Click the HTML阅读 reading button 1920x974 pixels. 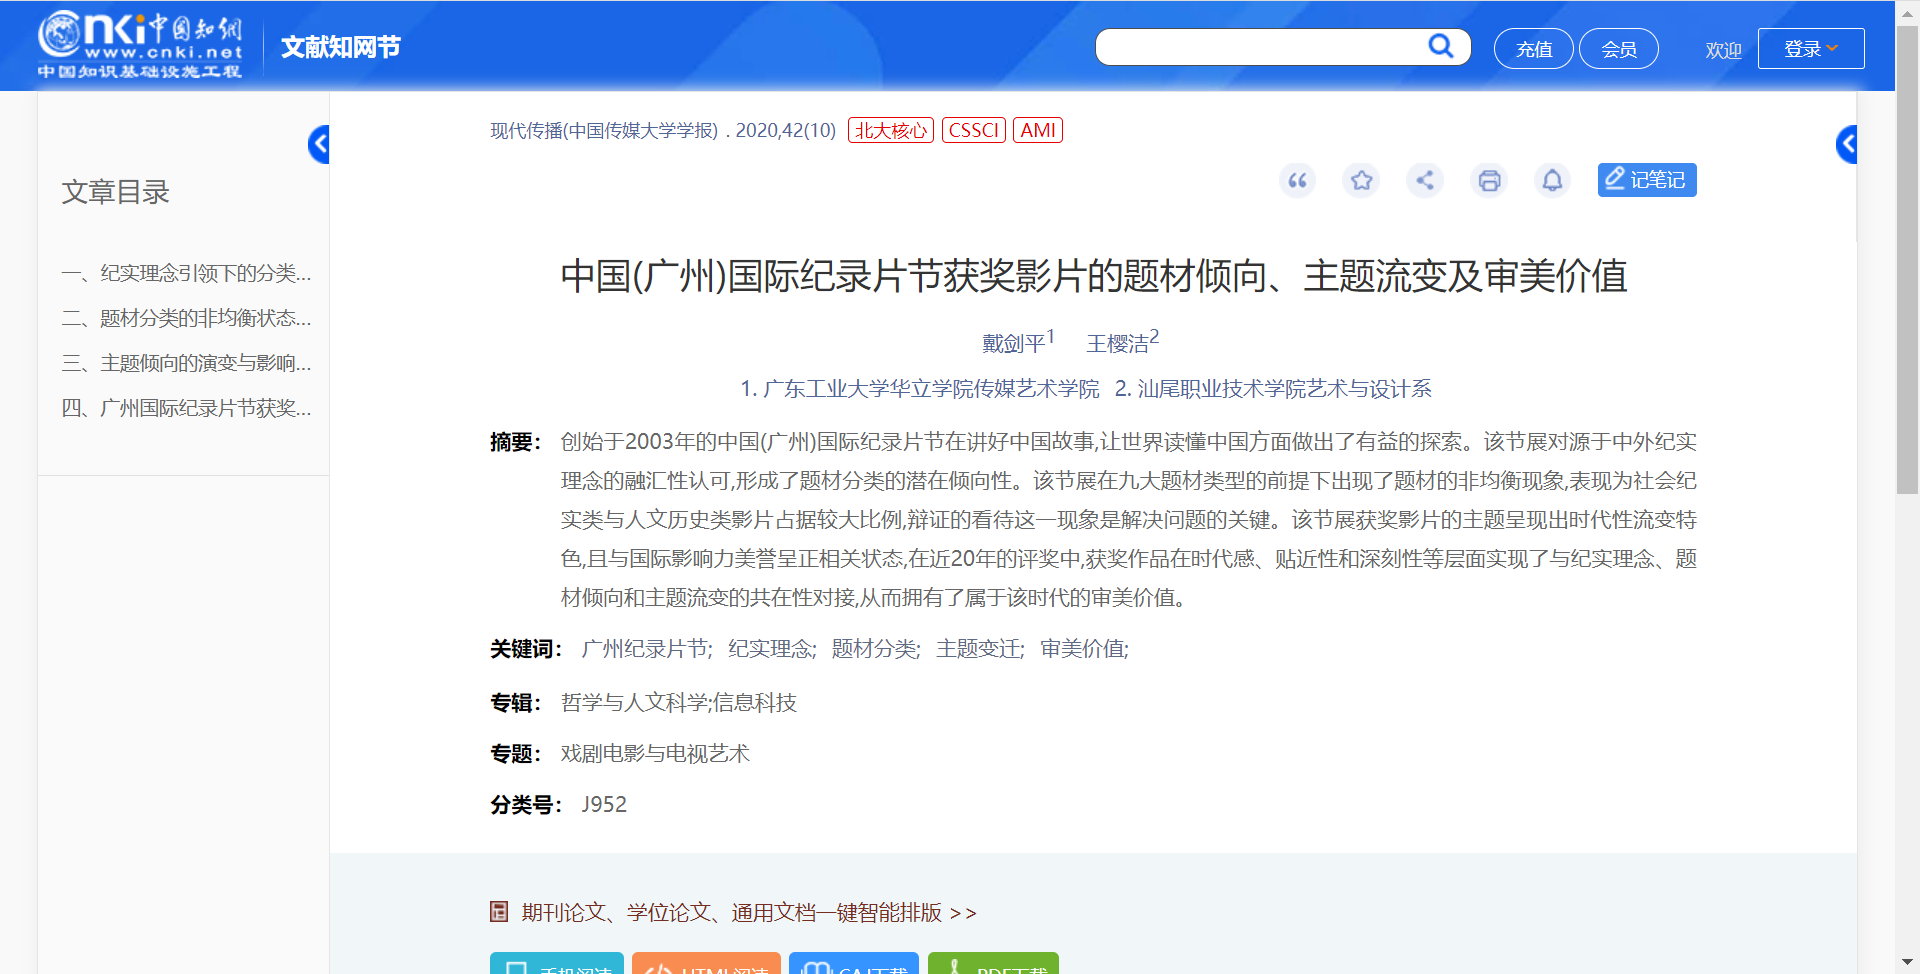707,966
